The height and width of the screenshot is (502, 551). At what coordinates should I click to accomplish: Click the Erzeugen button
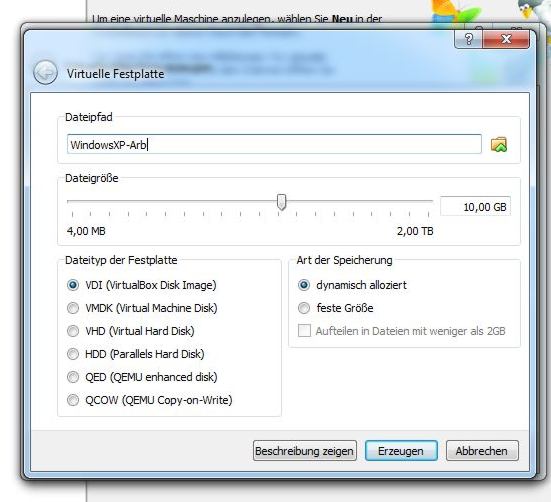pos(401,451)
